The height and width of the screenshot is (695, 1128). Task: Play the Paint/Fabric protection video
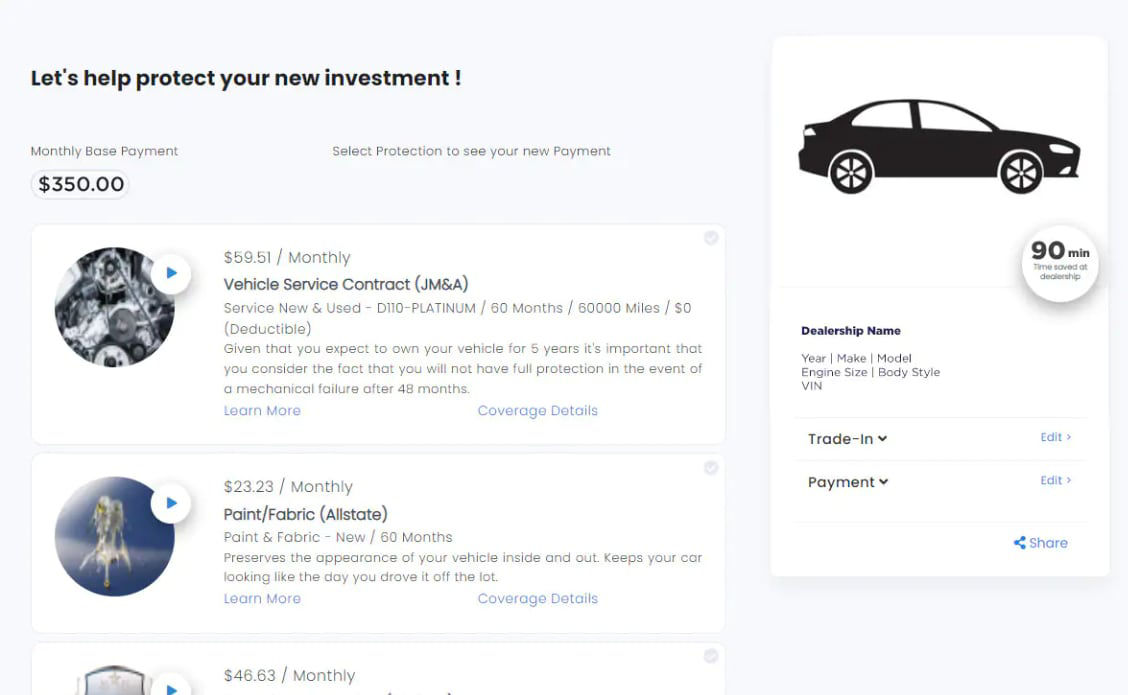point(171,503)
